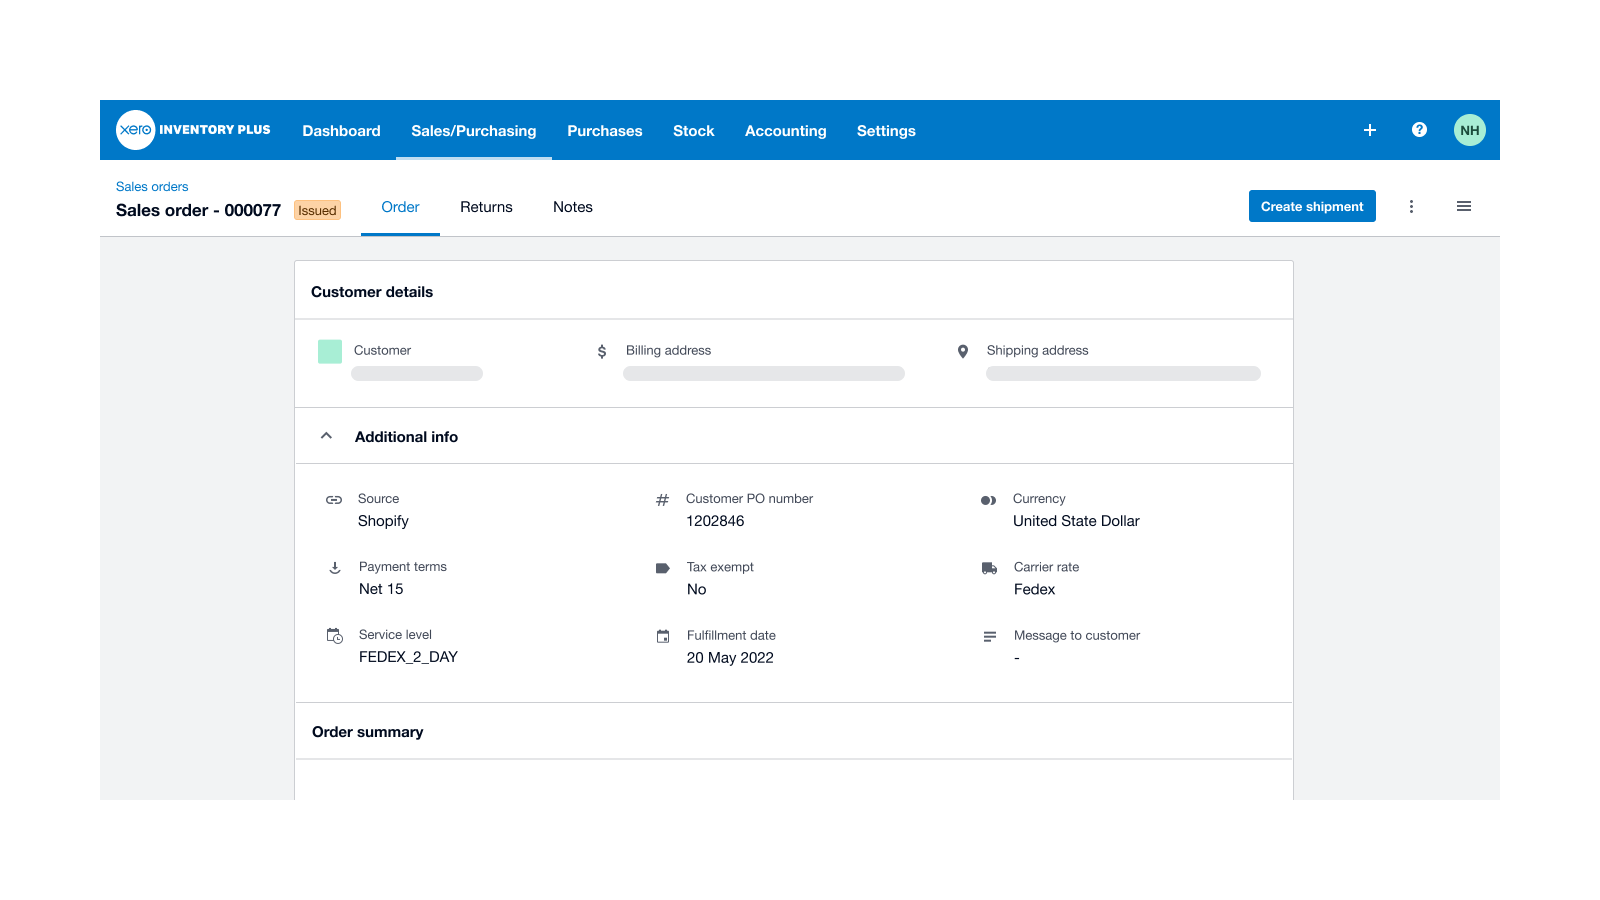Click the green customer color swatch
This screenshot has height=900, width=1600.
click(x=329, y=351)
